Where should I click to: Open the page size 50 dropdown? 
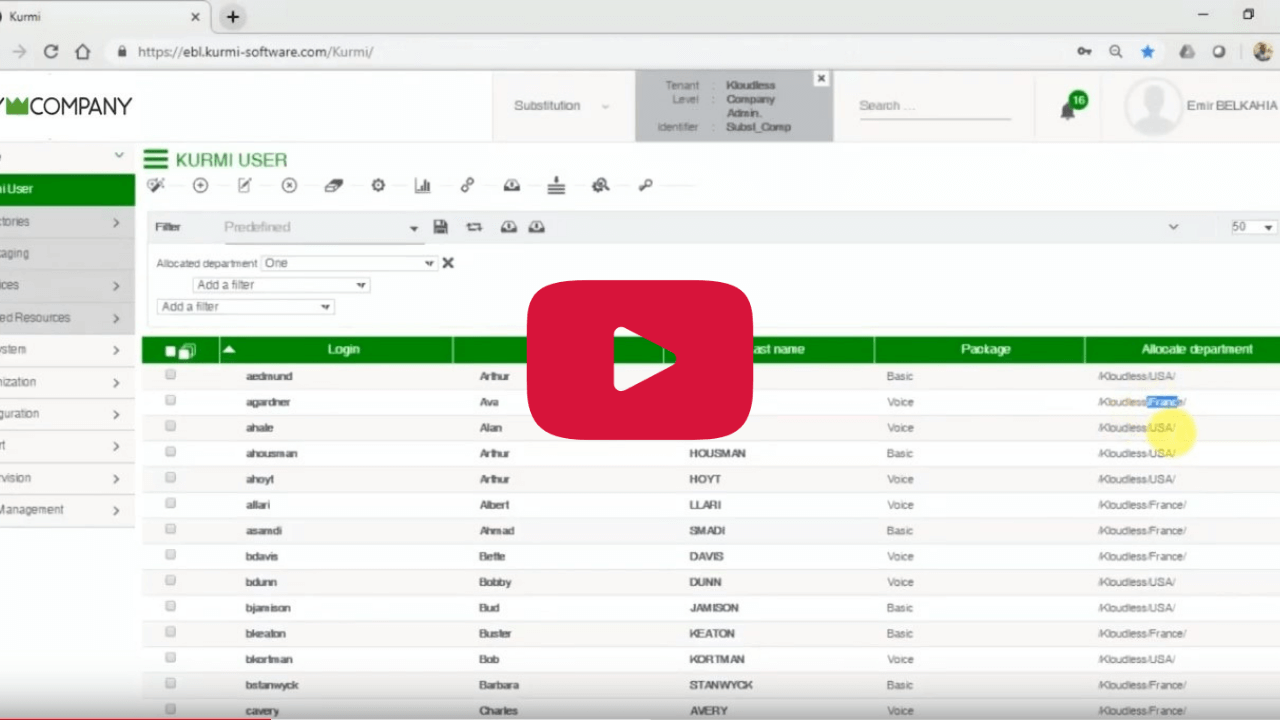[x=1253, y=227]
